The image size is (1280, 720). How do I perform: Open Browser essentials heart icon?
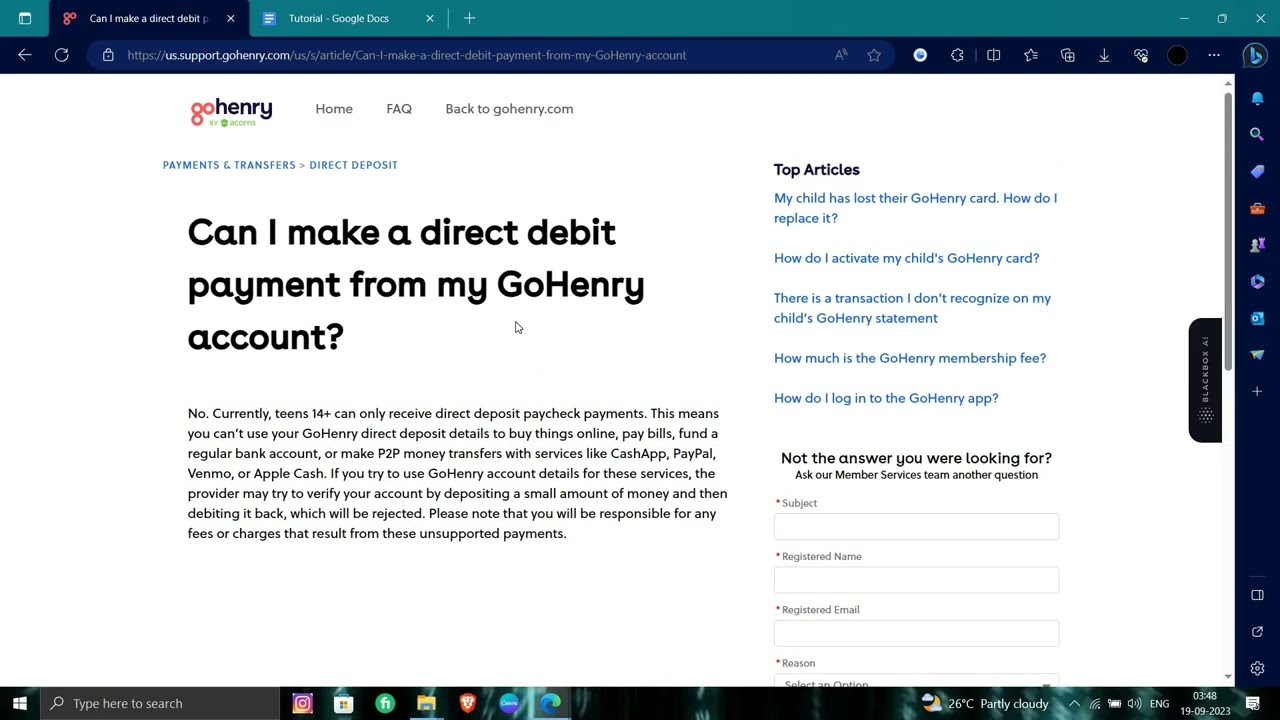(1141, 55)
